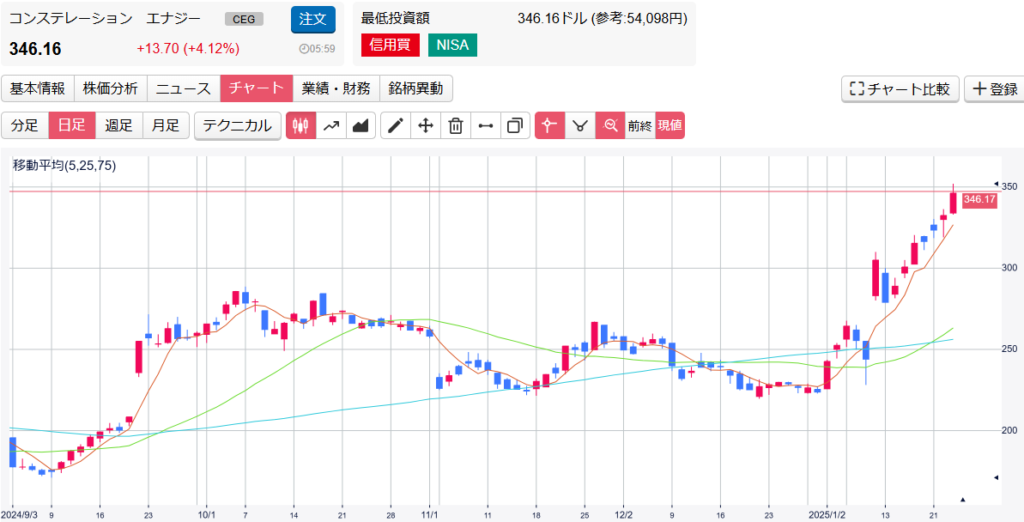Toggle the 現値 current price line
Image resolution: width=1024 pixels, height=522 pixels.
[x=669, y=126]
